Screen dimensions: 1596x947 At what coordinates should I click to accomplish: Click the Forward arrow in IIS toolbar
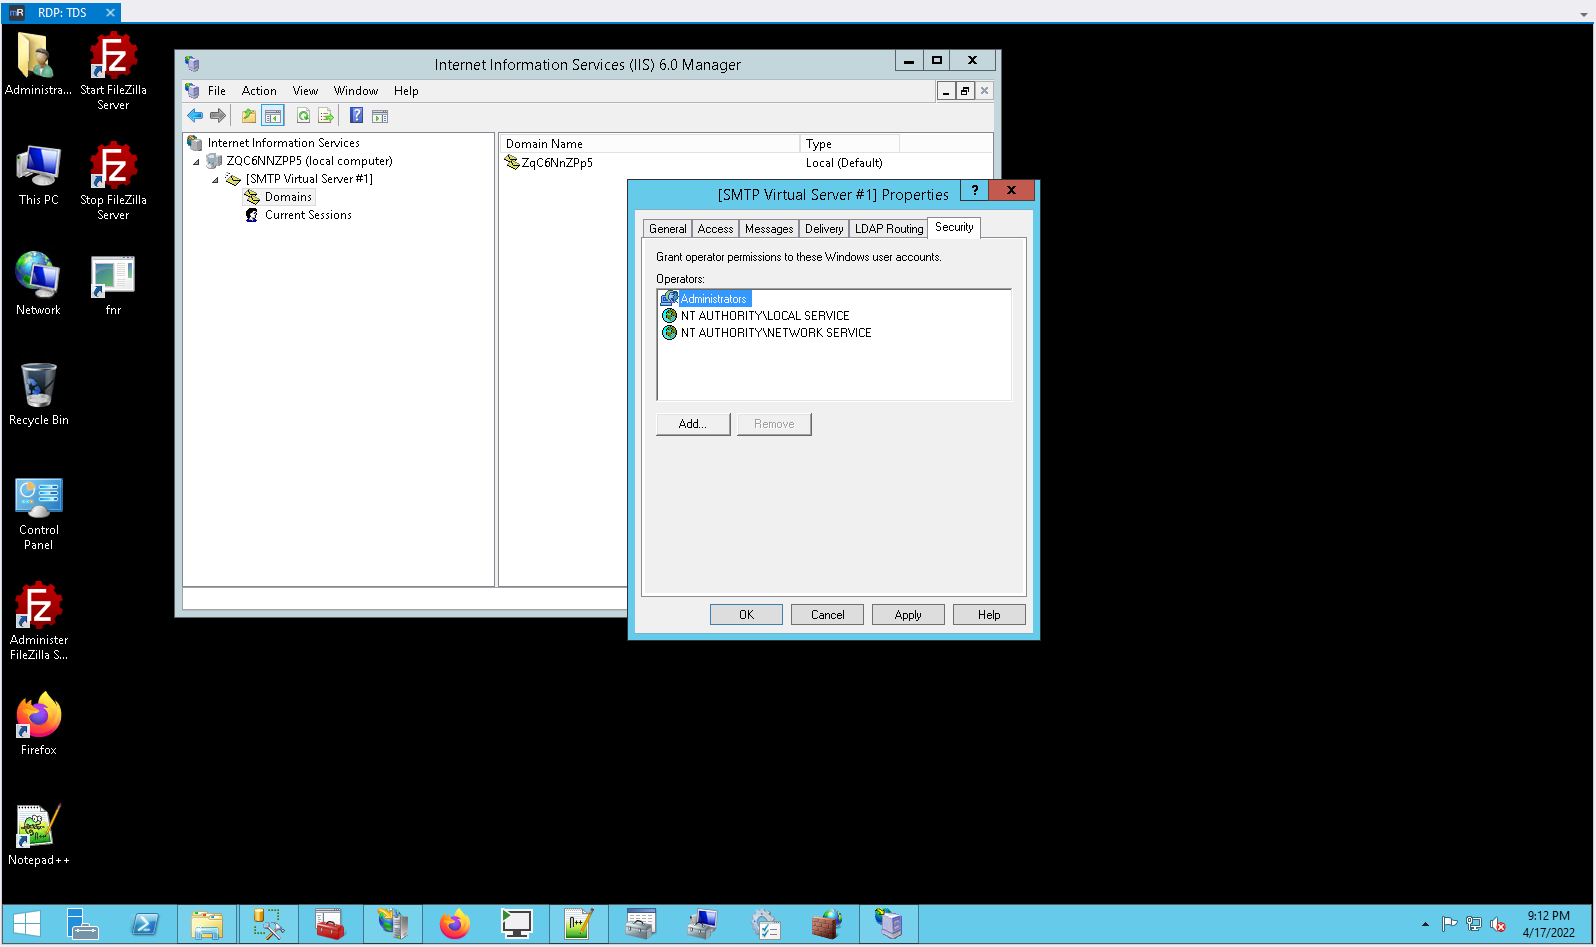click(217, 116)
